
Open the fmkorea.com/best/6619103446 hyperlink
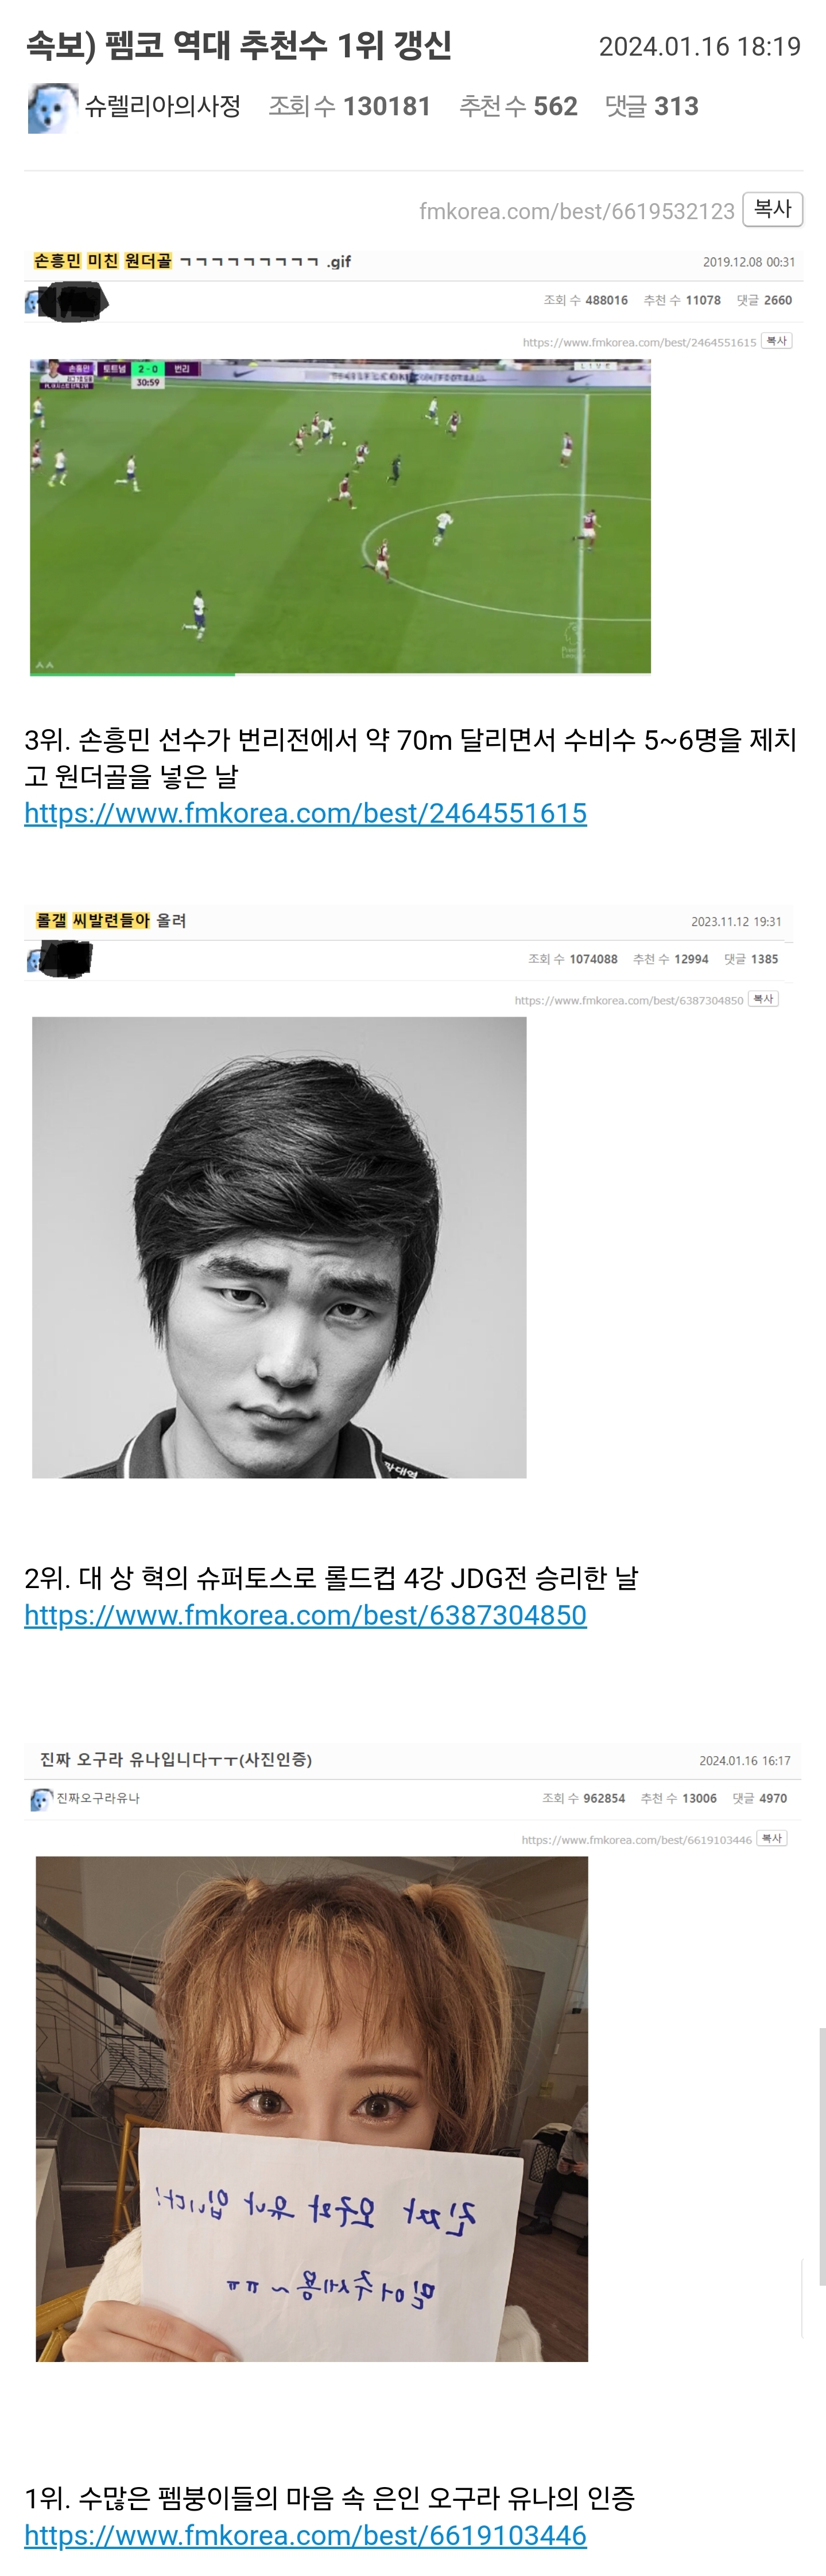(x=305, y=2535)
